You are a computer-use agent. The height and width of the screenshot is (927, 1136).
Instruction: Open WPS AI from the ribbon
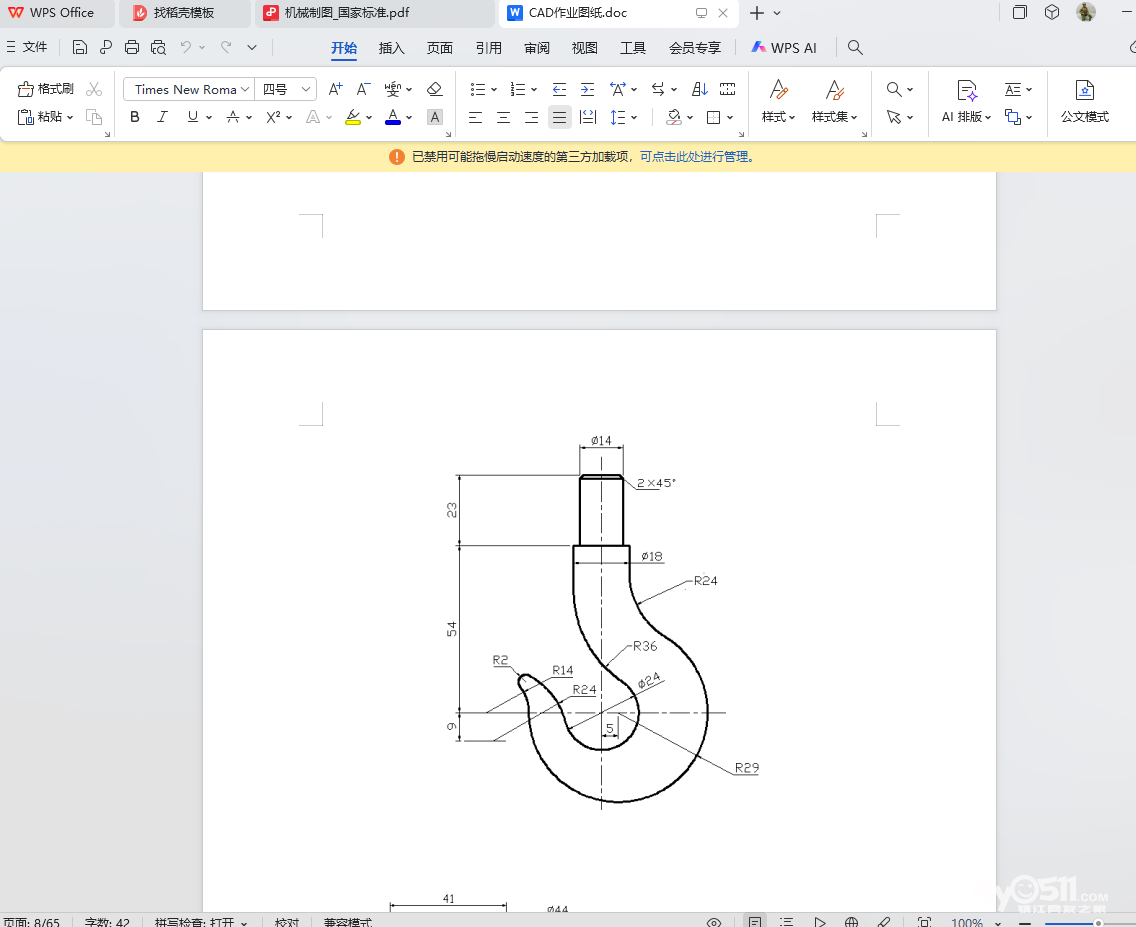[784, 47]
